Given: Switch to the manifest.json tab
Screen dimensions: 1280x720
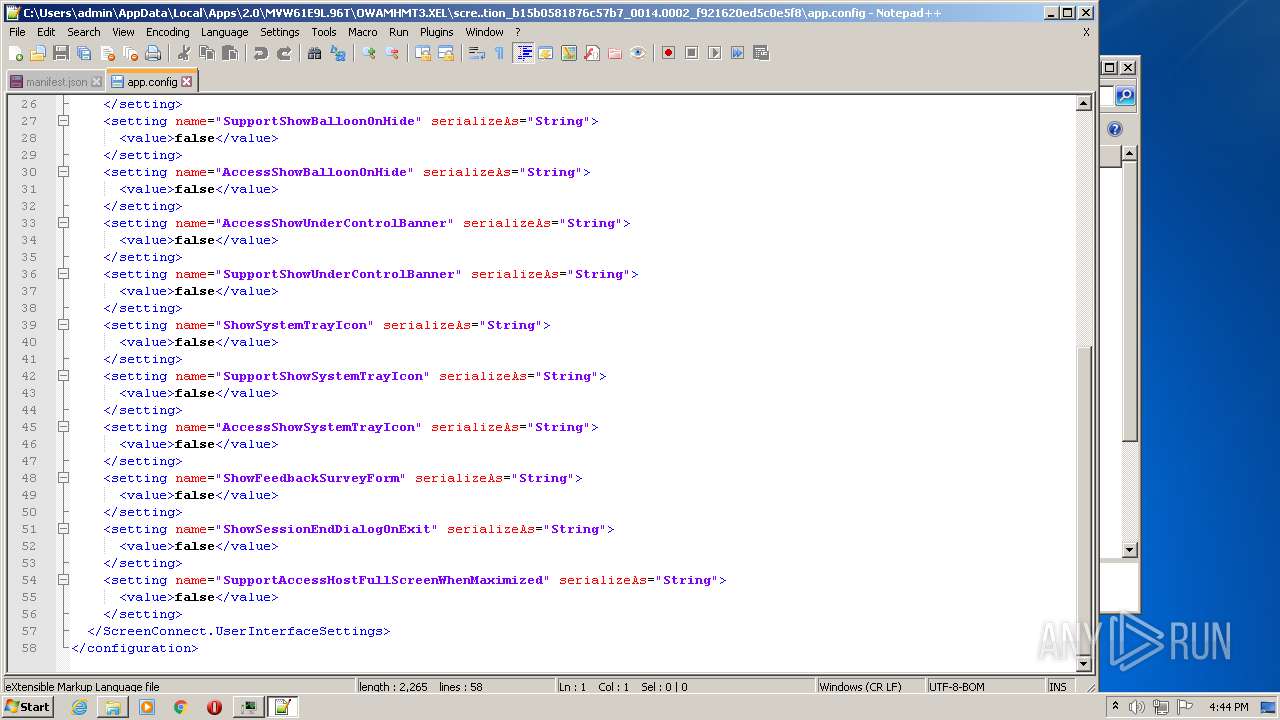Looking at the screenshot, I should coord(56,82).
